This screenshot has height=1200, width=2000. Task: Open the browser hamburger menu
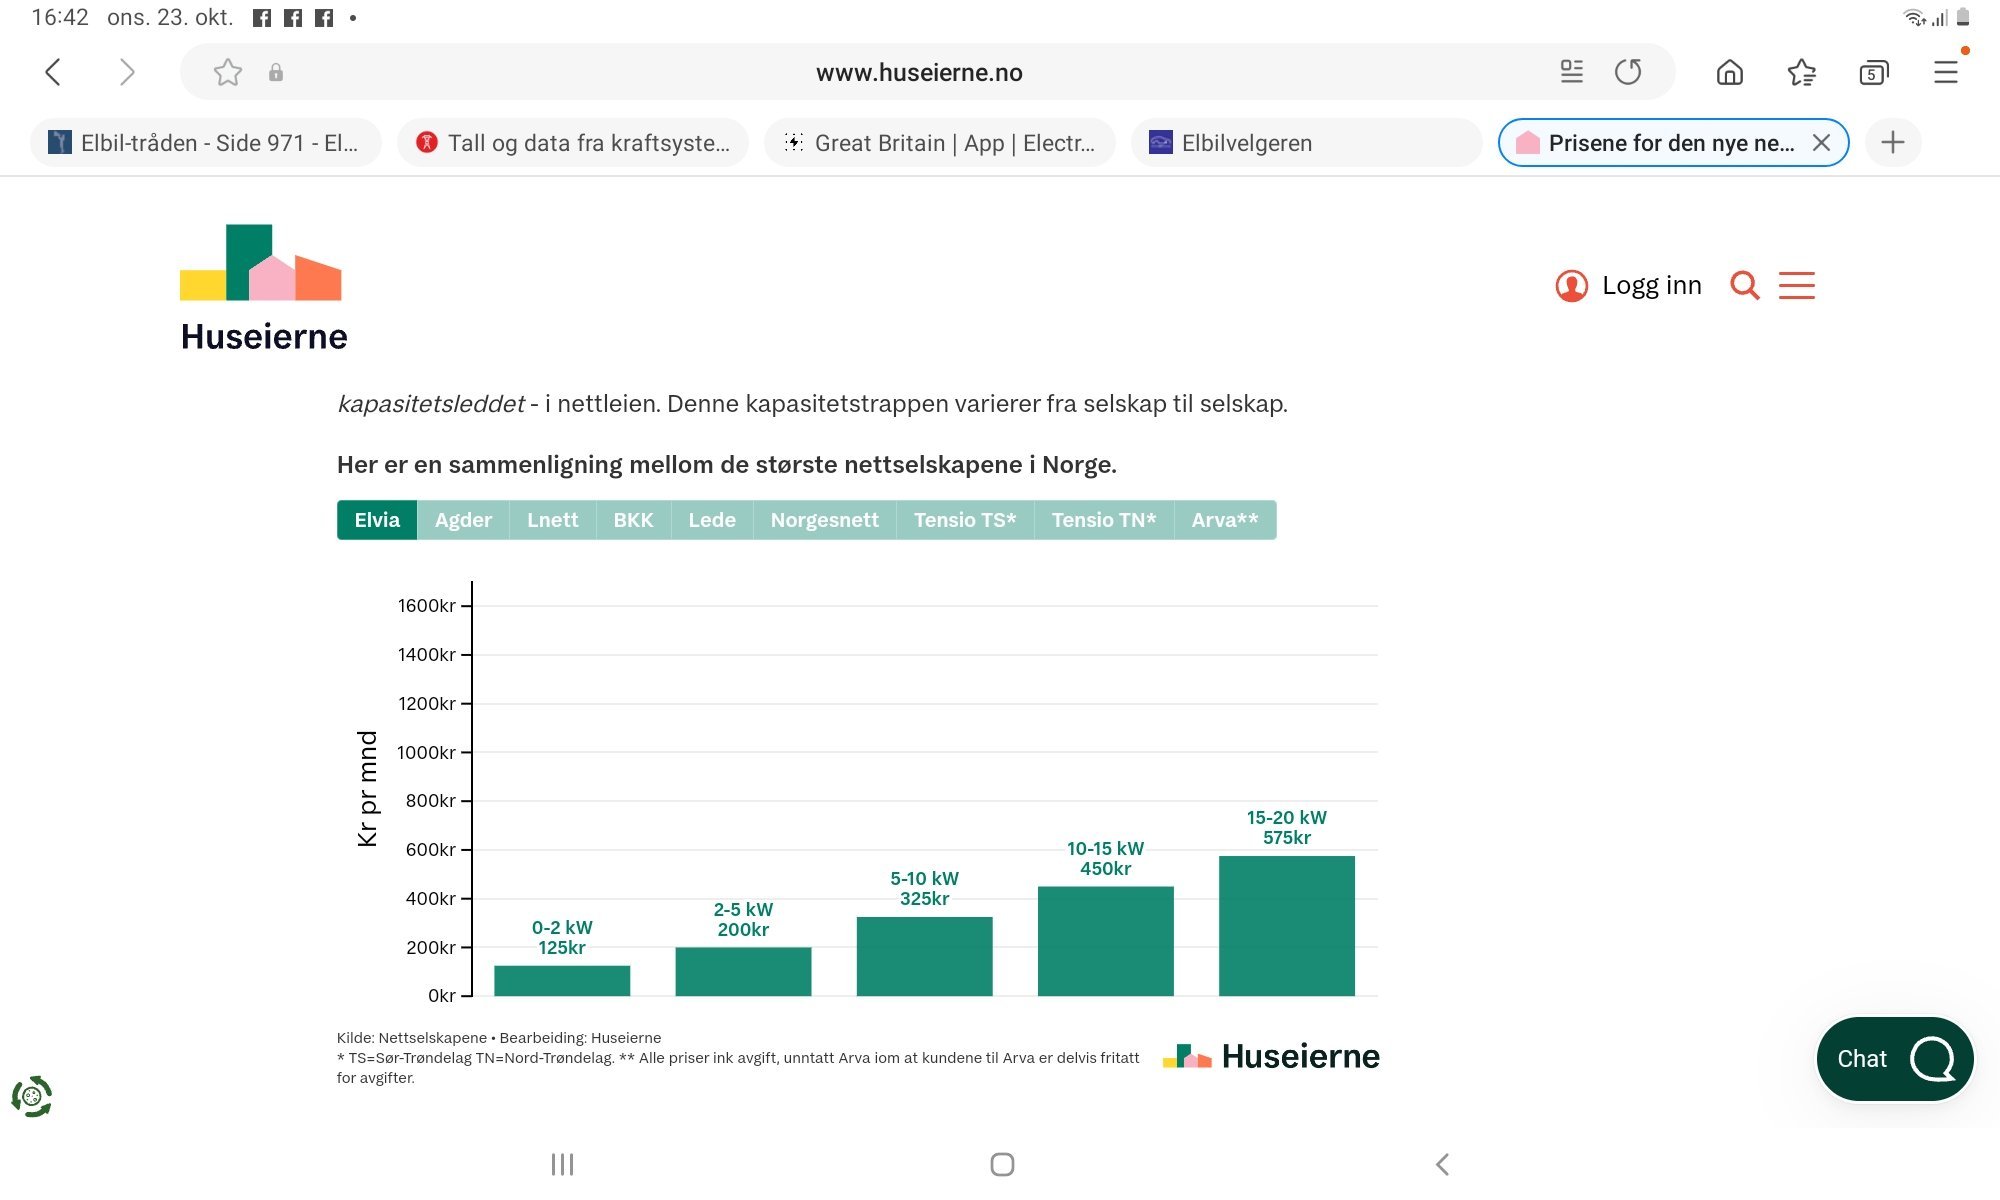pyautogui.click(x=1946, y=72)
